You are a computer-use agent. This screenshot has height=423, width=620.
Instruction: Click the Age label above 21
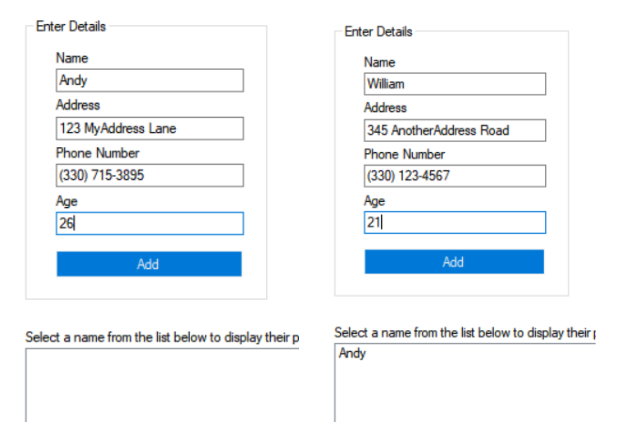pos(374,201)
